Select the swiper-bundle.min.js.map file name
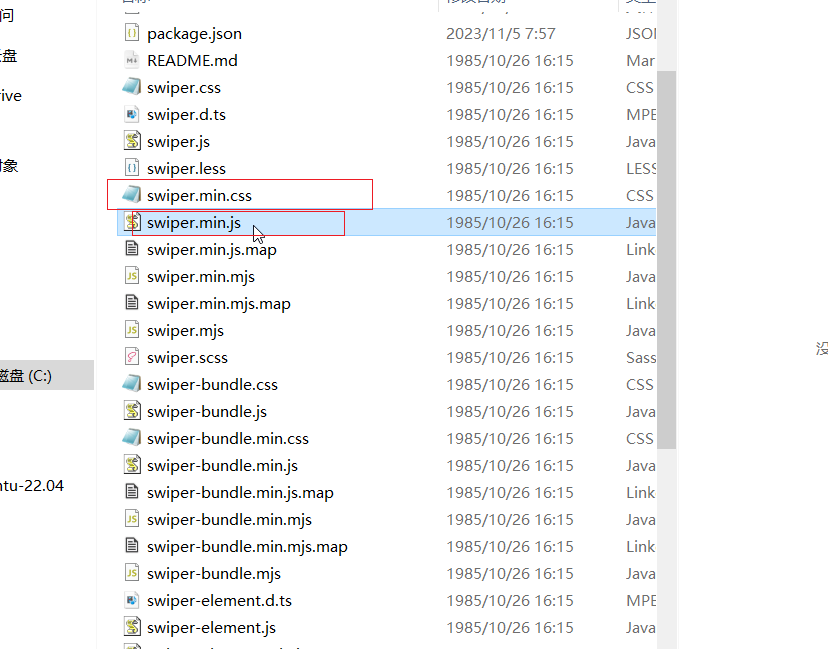Screen dimensions: 828x649 click(x=240, y=493)
